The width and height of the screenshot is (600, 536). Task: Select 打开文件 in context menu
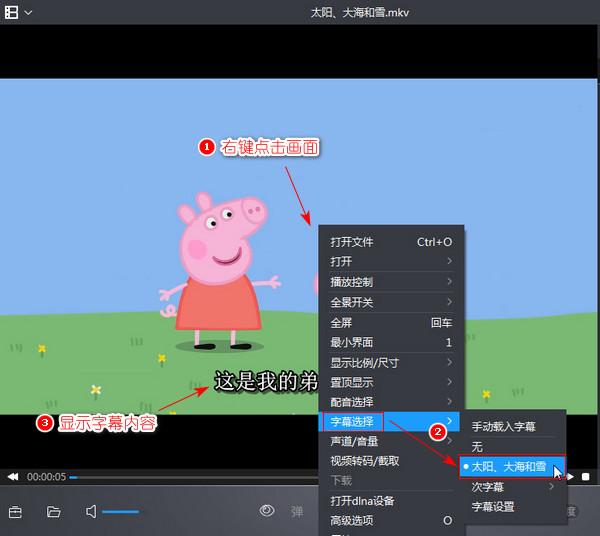click(x=391, y=242)
